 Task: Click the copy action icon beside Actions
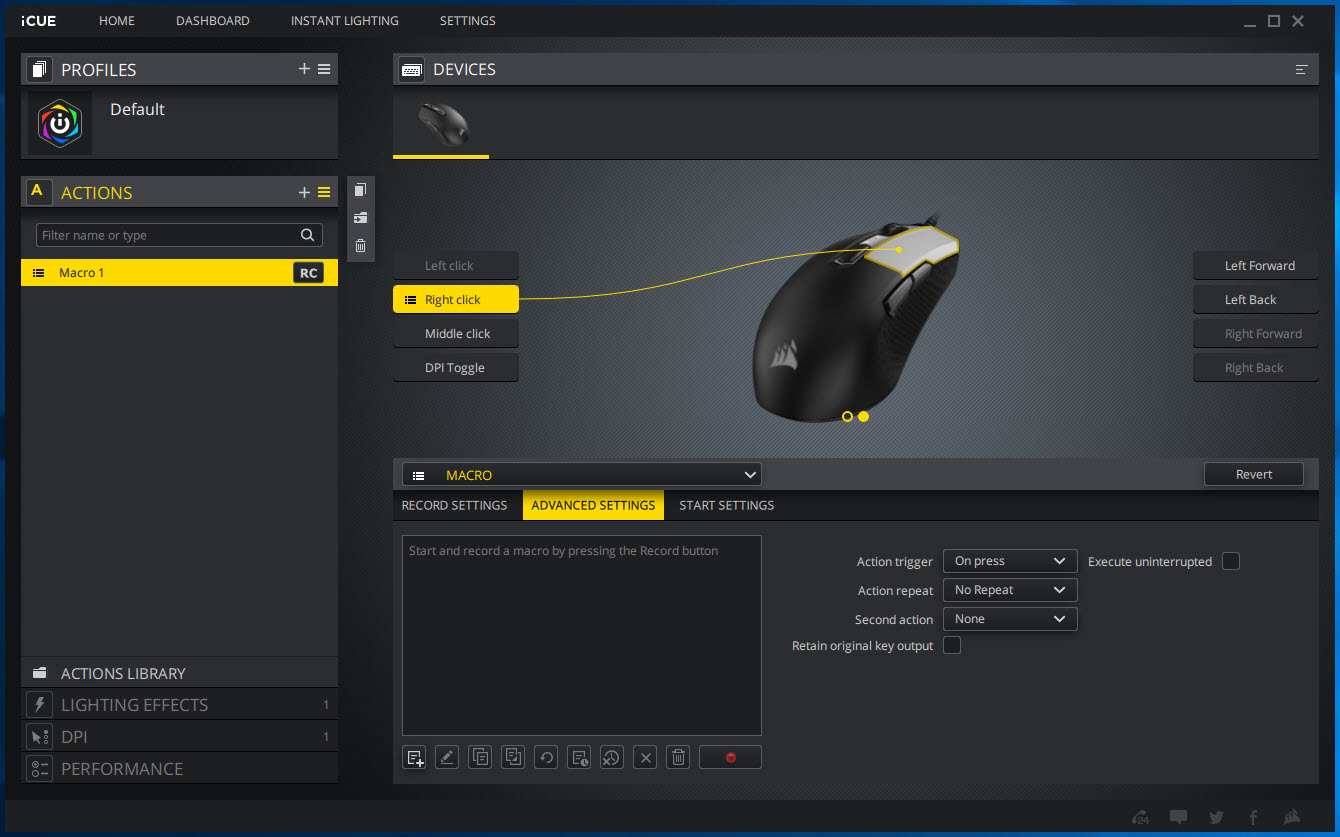(361, 189)
